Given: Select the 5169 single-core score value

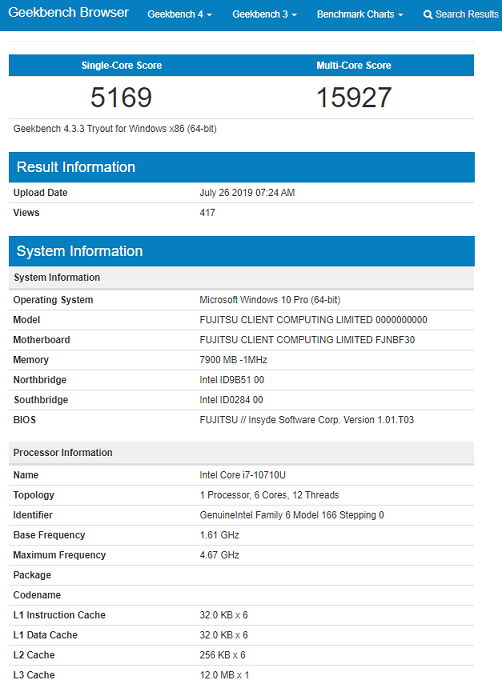Looking at the screenshot, I should pos(121,97).
